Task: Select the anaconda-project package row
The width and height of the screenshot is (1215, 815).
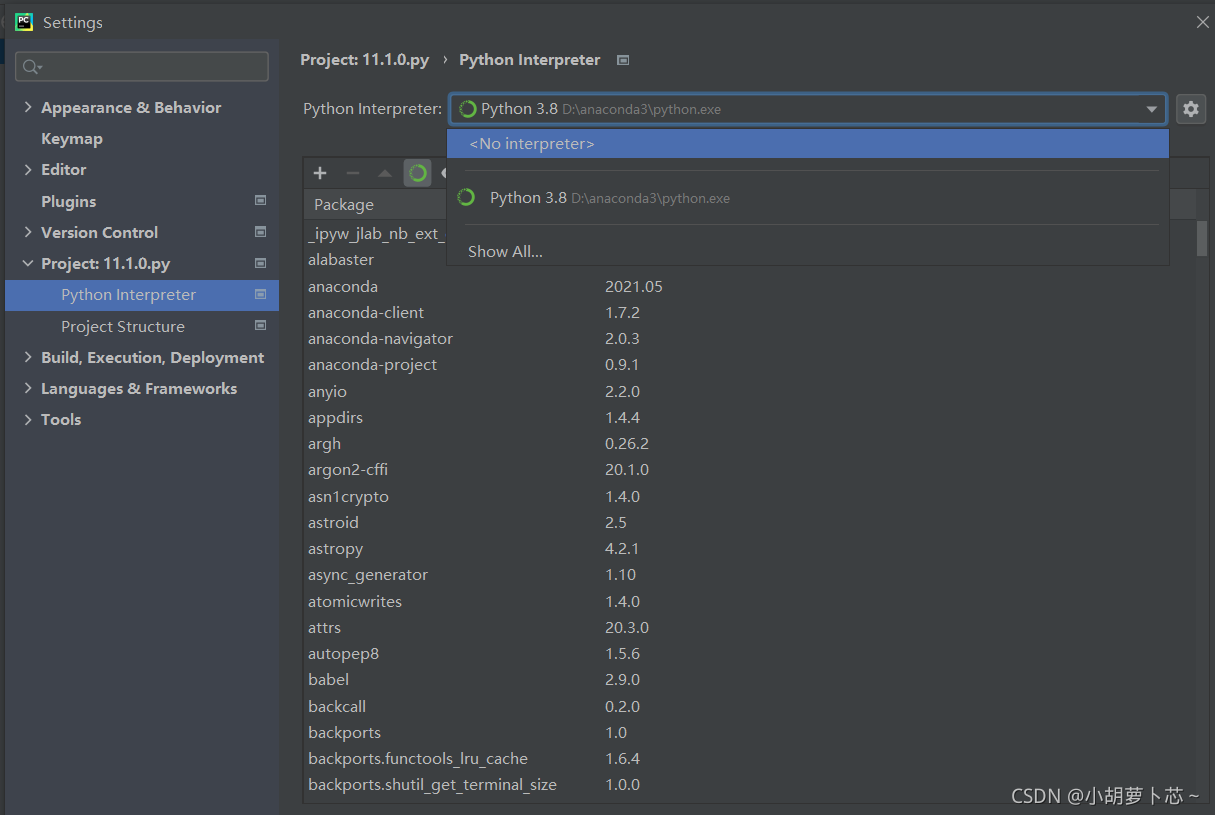Action: point(750,365)
